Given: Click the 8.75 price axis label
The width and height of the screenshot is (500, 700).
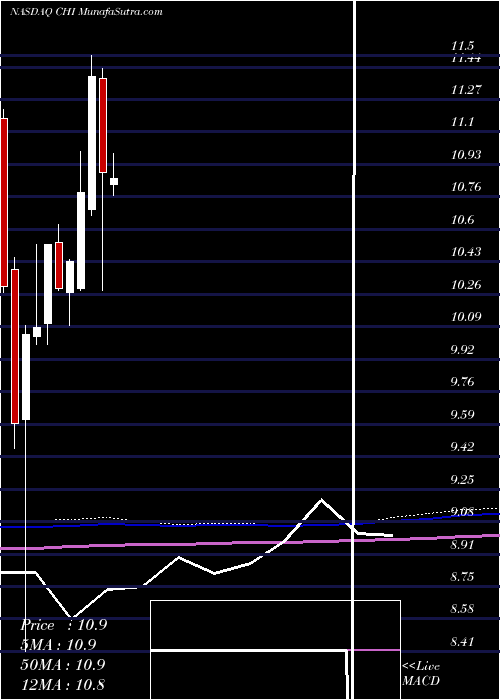Looking at the screenshot, I should pos(462,577).
